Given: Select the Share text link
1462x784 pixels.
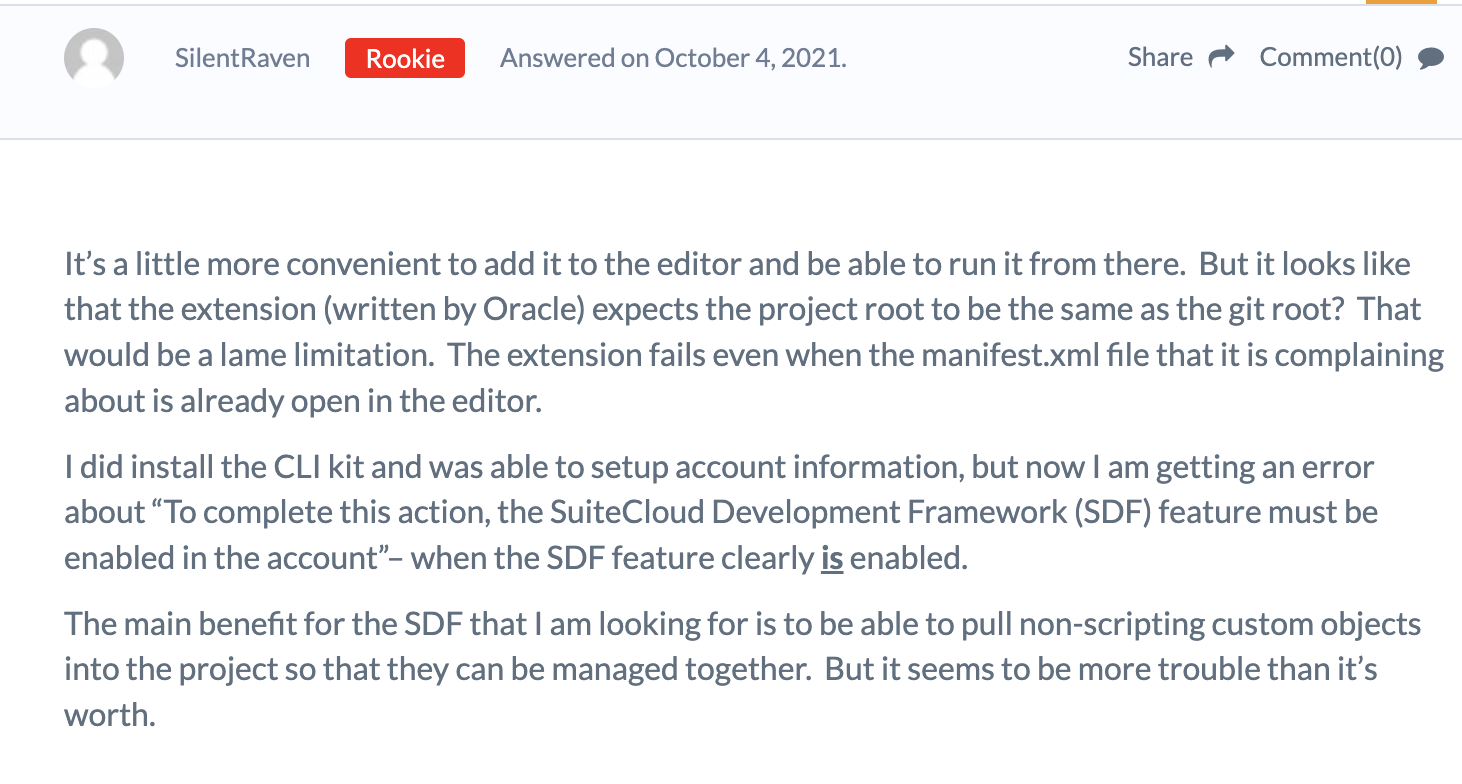Looking at the screenshot, I should tap(1160, 57).
